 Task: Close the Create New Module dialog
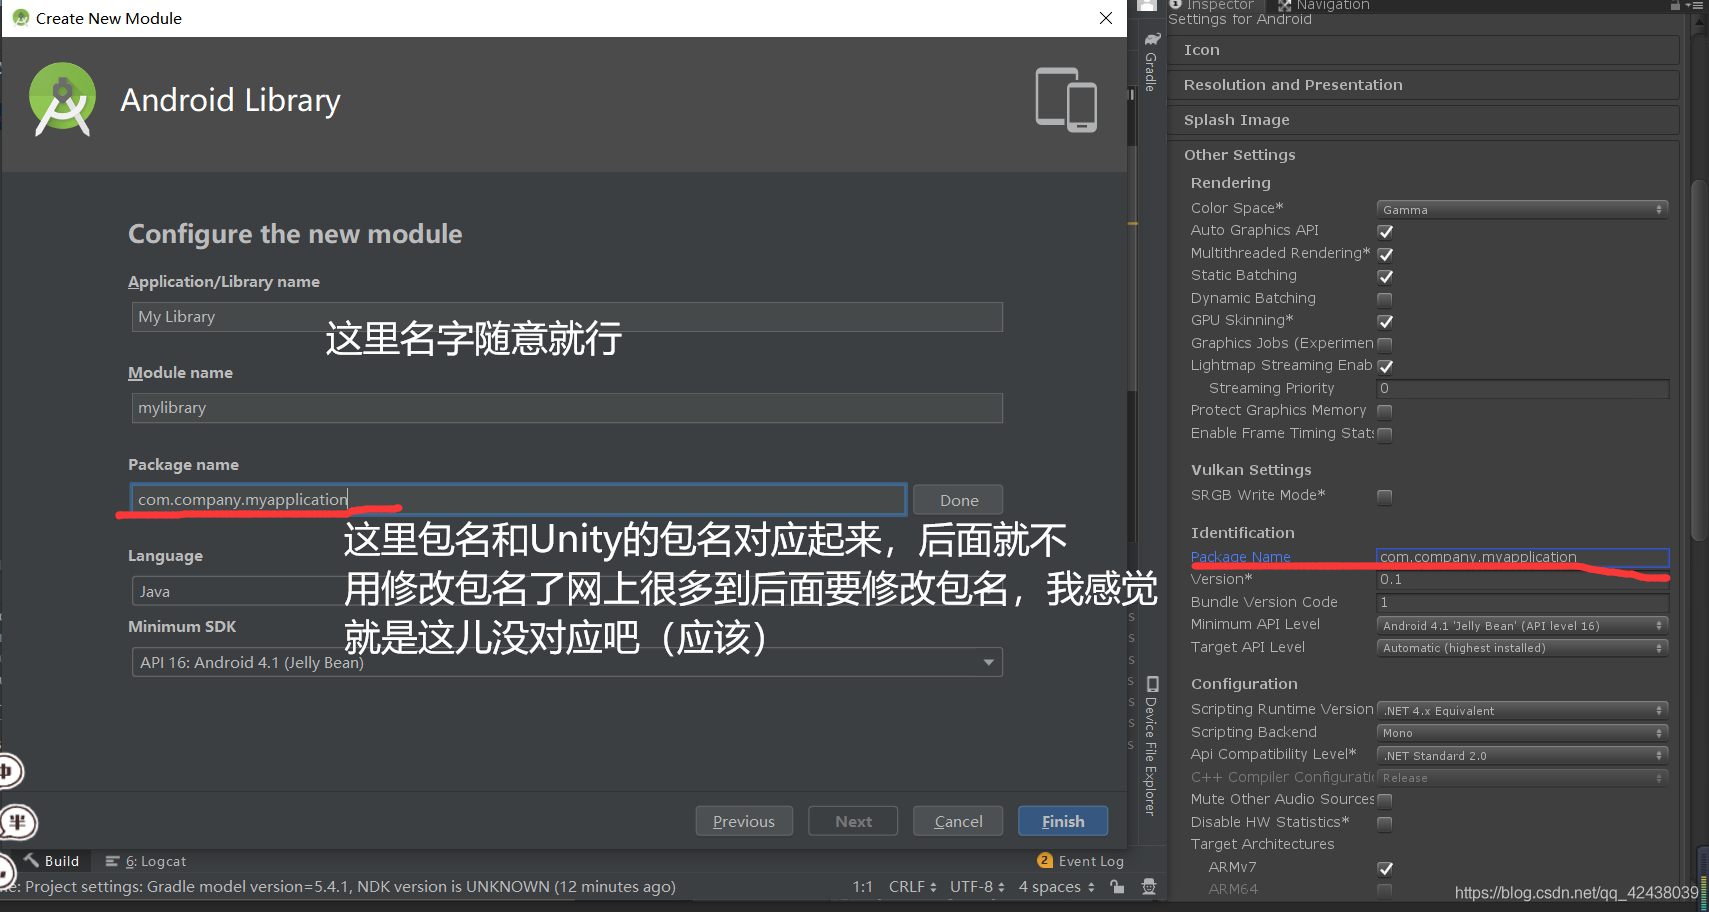1106,18
